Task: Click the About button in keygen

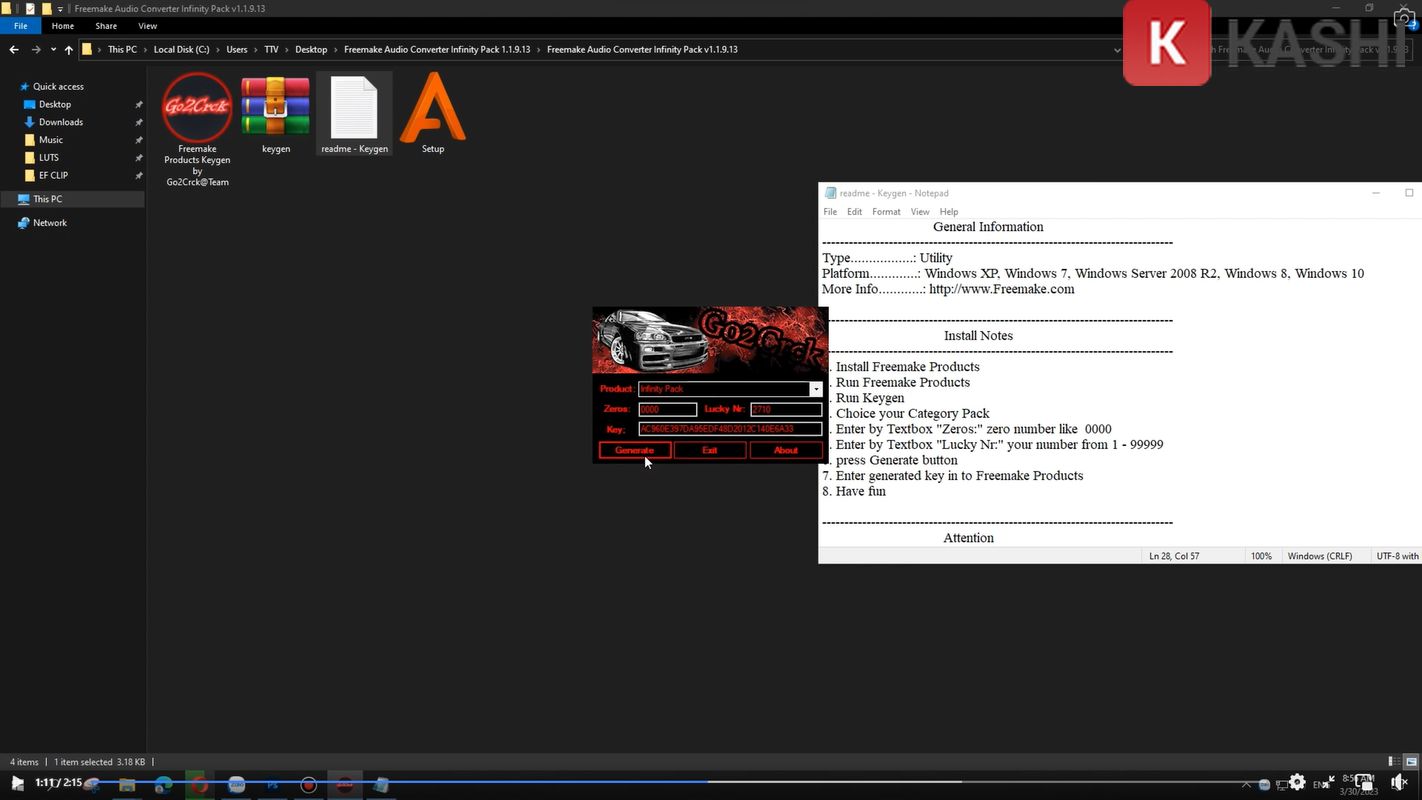Action: click(786, 450)
